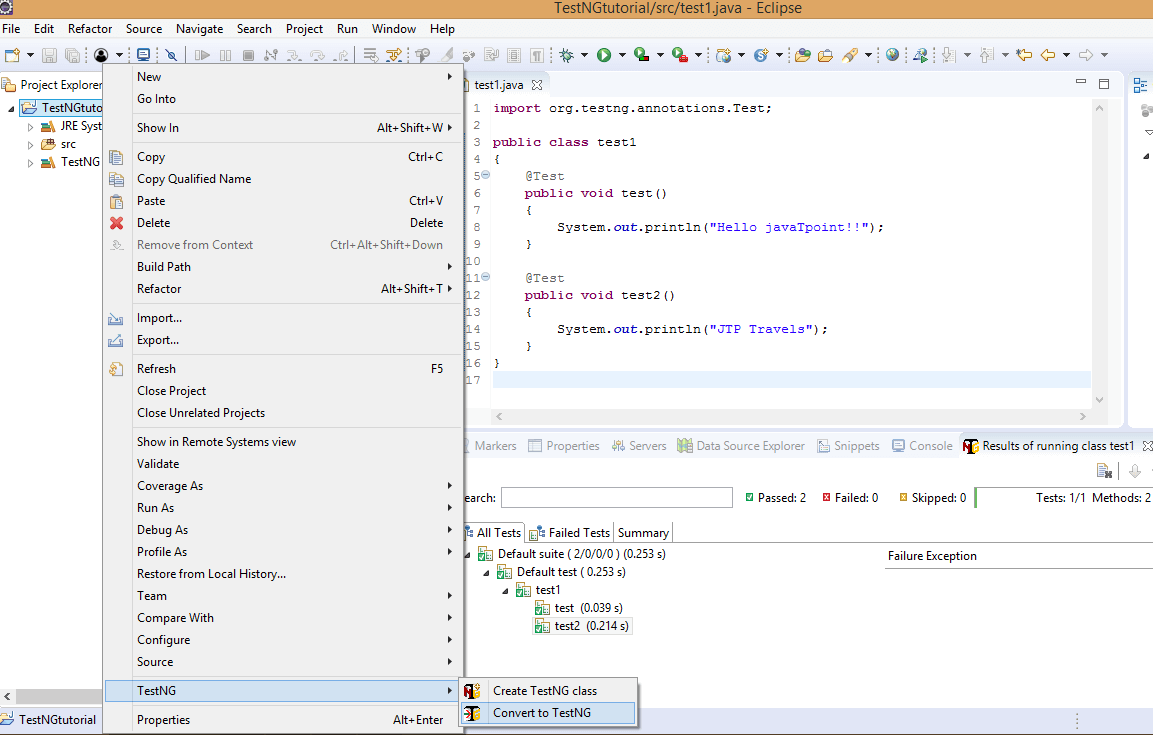Open the Window menu
The image size is (1153, 735).
pos(393,29)
